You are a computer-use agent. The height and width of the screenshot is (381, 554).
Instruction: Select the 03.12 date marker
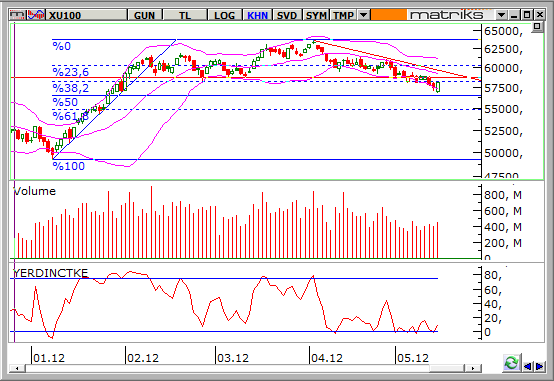pos(233,358)
